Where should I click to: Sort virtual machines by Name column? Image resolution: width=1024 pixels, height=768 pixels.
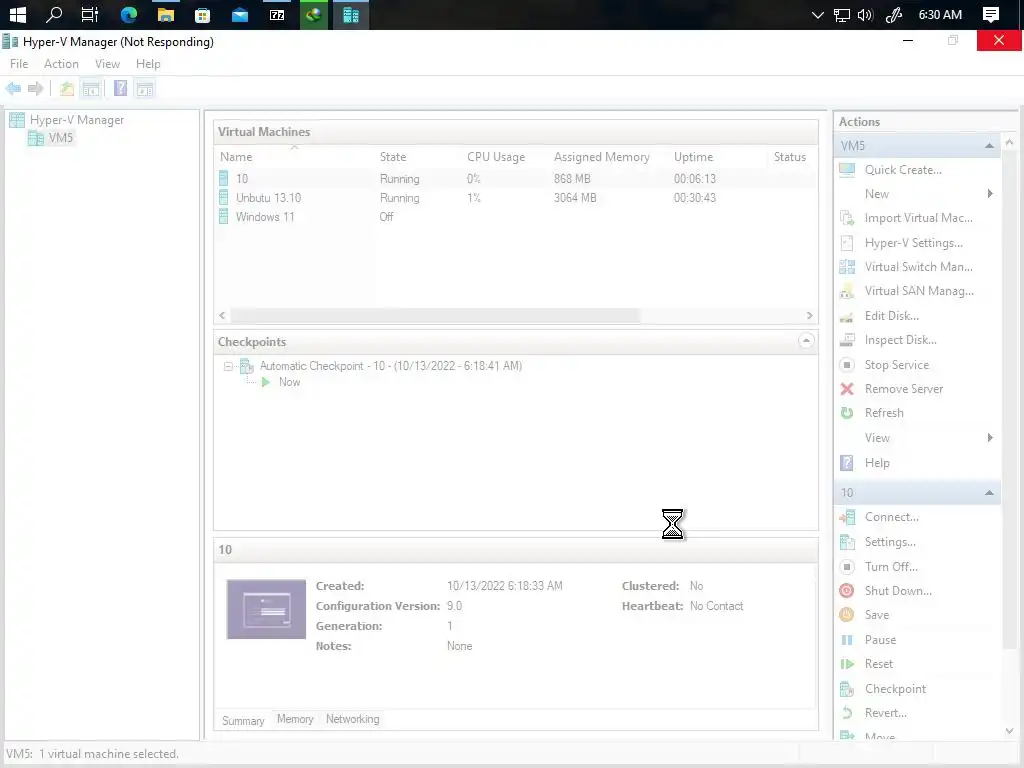click(x=236, y=157)
